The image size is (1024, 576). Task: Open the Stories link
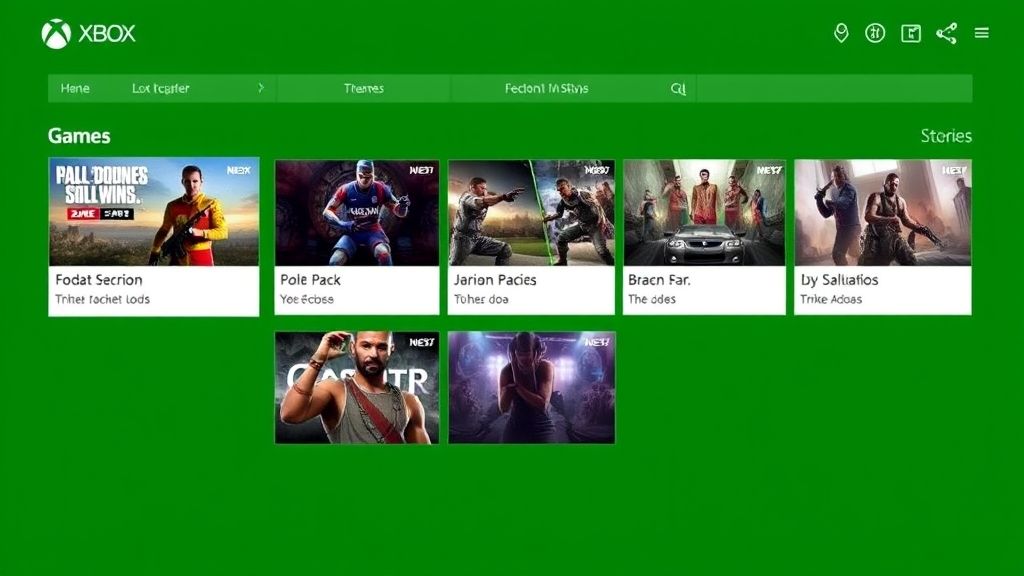tap(946, 135)
